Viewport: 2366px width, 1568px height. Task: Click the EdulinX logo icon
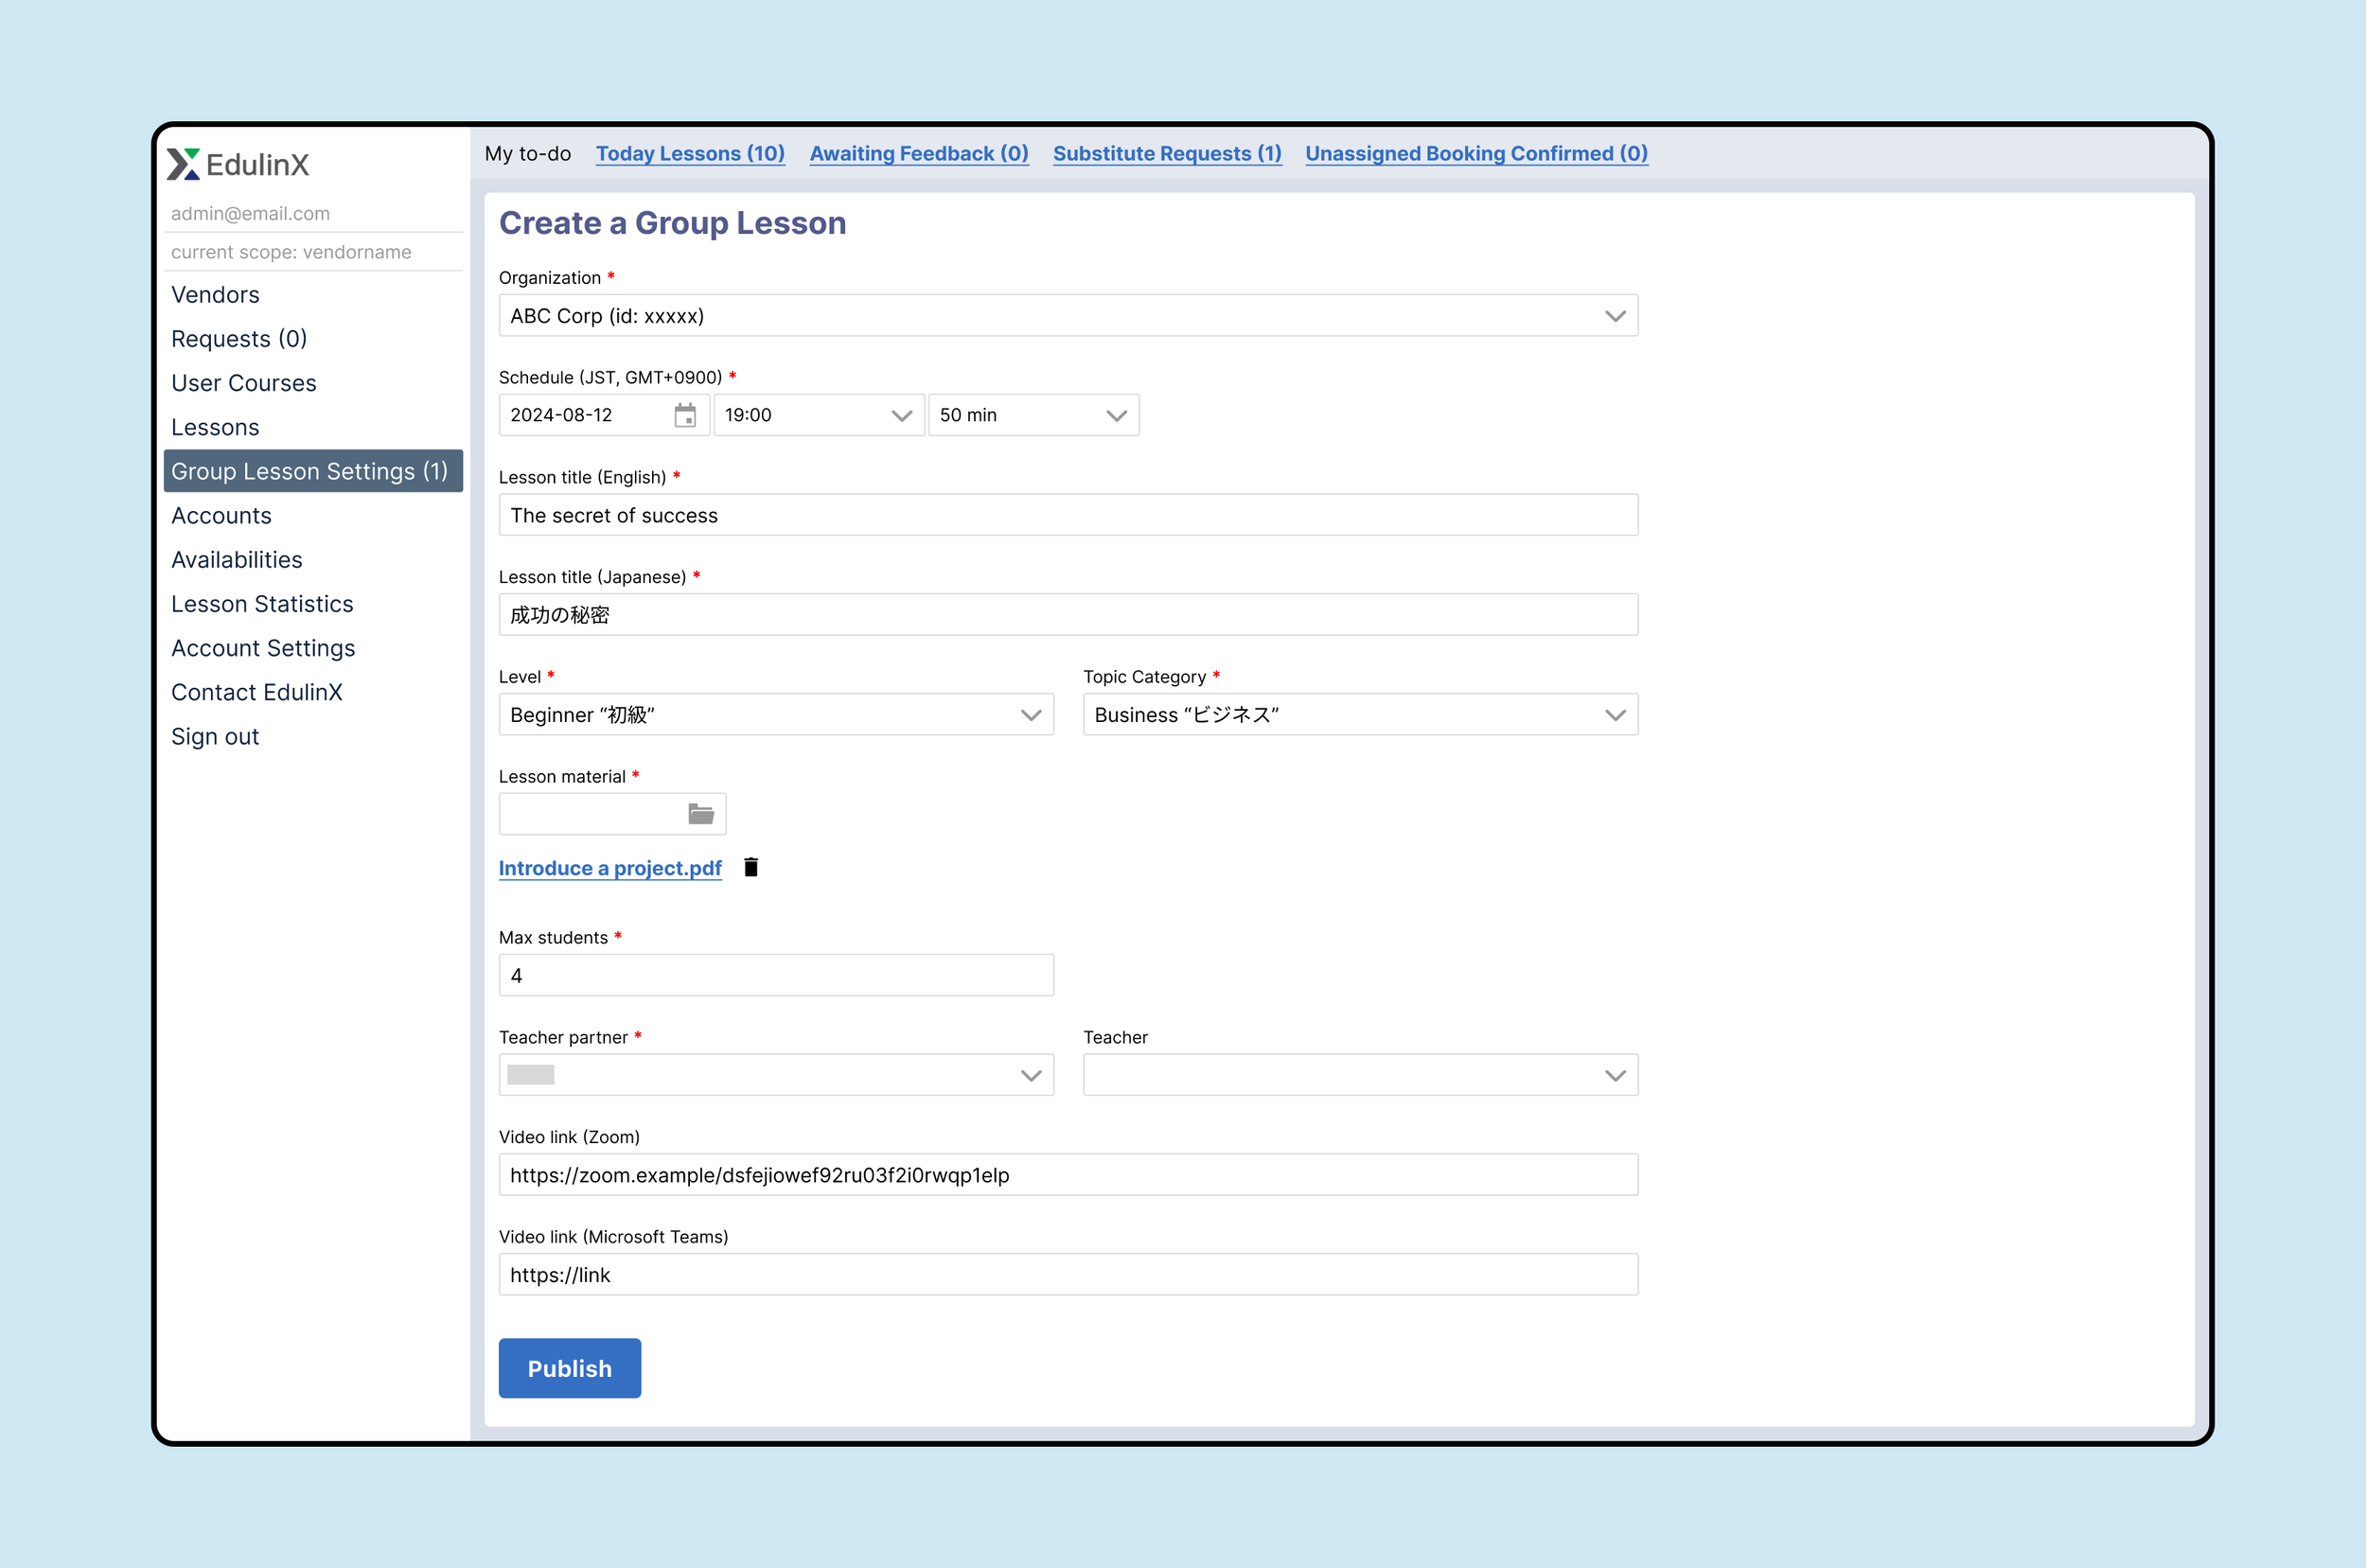click(183, 164)
